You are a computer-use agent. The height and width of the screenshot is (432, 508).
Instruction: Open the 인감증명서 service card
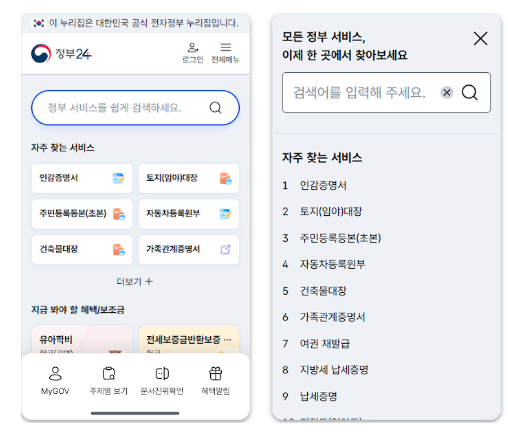(x=82, y=178)
